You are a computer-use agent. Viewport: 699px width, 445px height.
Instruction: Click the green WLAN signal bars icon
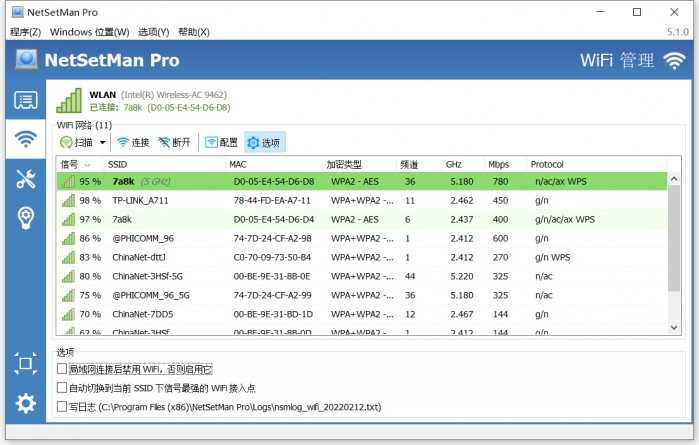(69, 100)
